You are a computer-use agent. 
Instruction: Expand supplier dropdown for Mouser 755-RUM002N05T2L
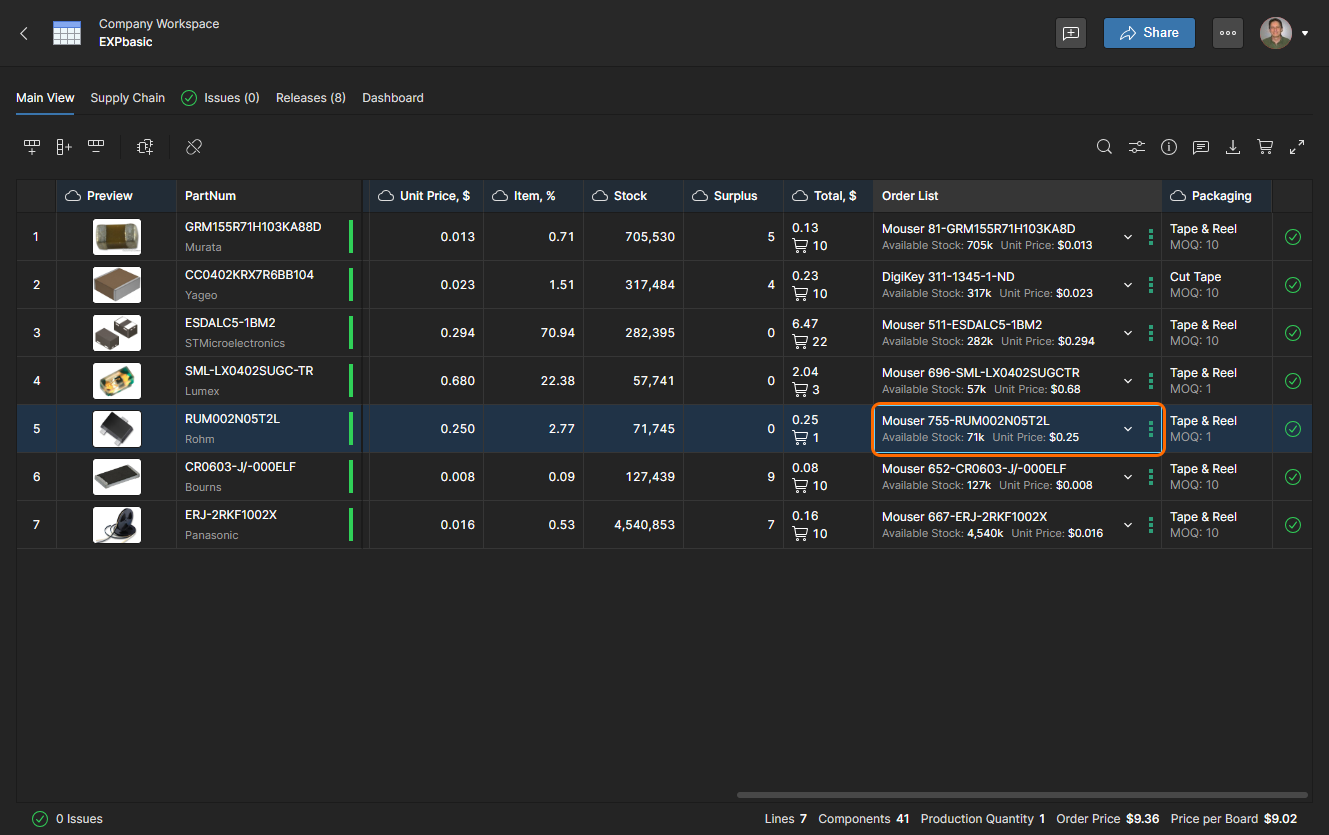(x=1128, y=429)
